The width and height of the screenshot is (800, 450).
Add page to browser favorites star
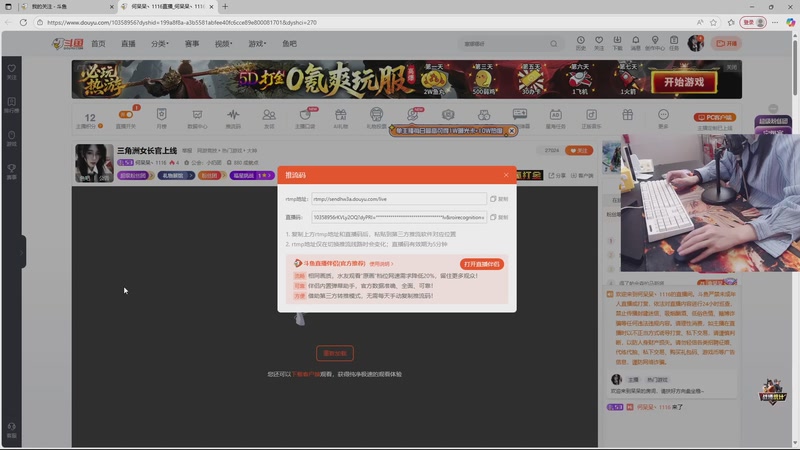pos(713,22)
